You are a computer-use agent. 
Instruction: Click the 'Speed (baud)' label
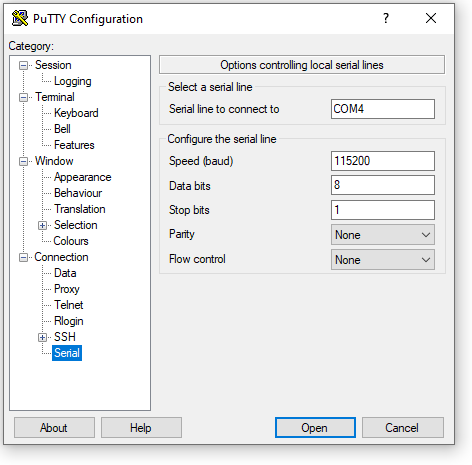(201, 161)
